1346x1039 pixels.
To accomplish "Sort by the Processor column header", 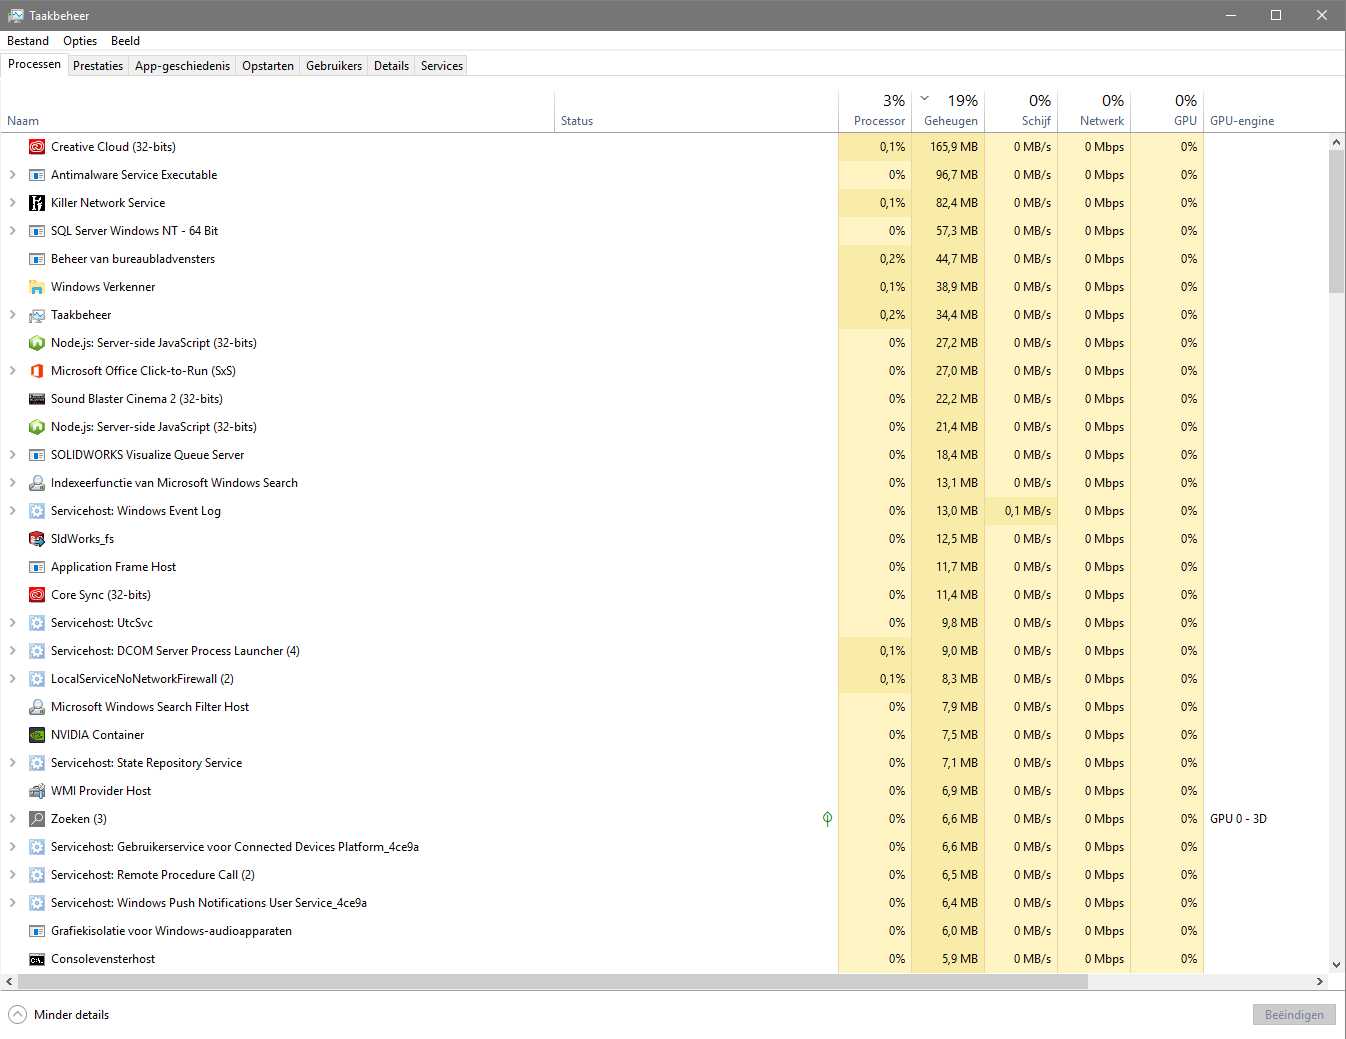I will point(875,112).
